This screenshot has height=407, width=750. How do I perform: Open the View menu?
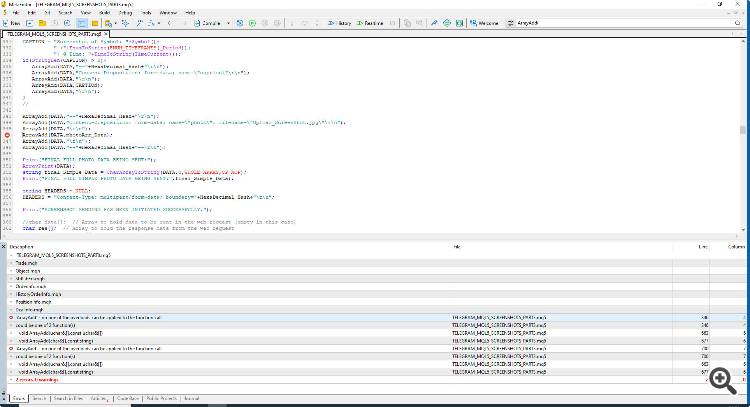[x=86, y=13]
